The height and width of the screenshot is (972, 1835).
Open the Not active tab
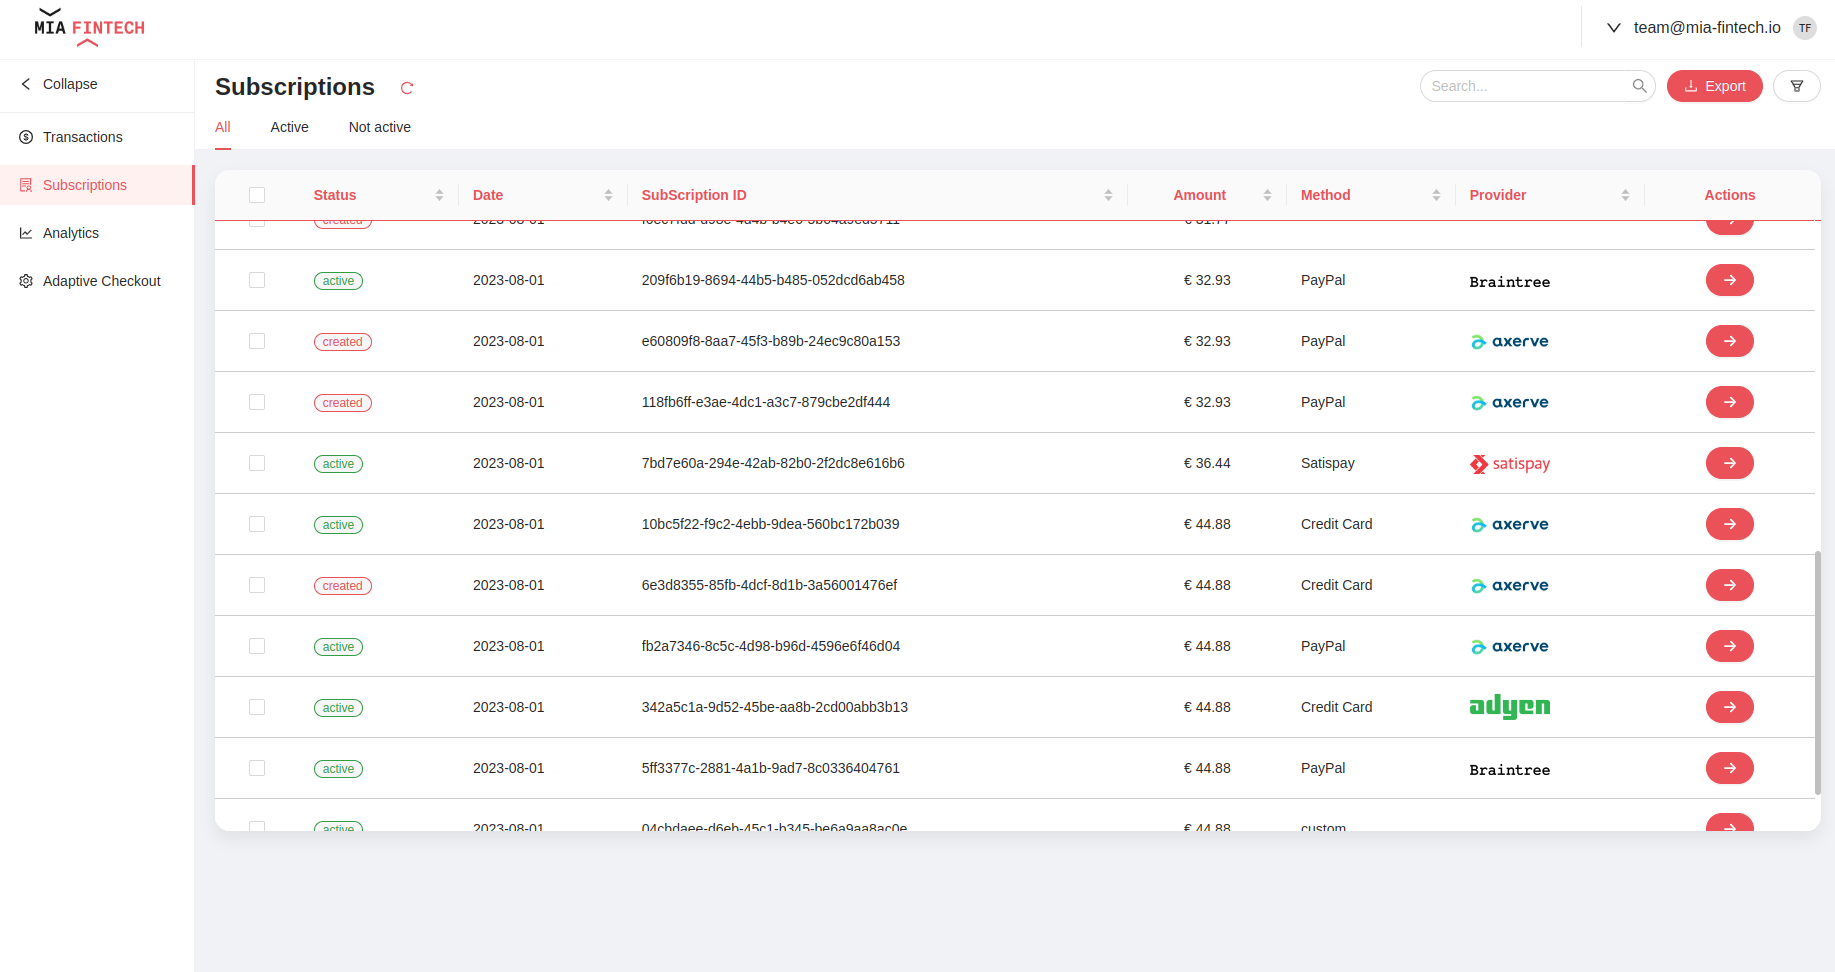coord(379,127)
